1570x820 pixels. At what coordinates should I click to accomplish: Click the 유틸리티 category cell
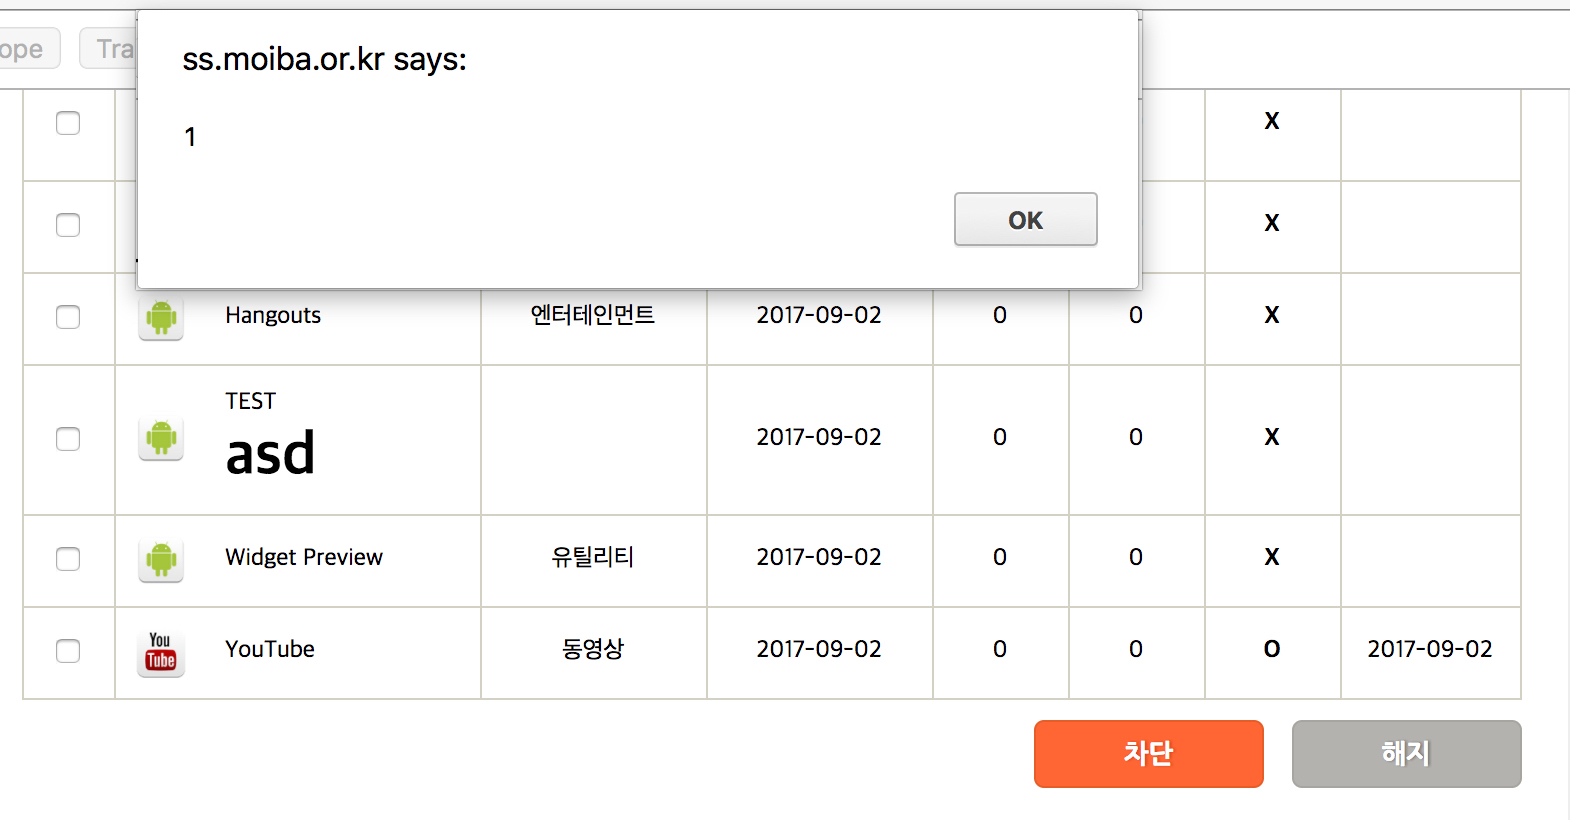click(x=593, y=558)
